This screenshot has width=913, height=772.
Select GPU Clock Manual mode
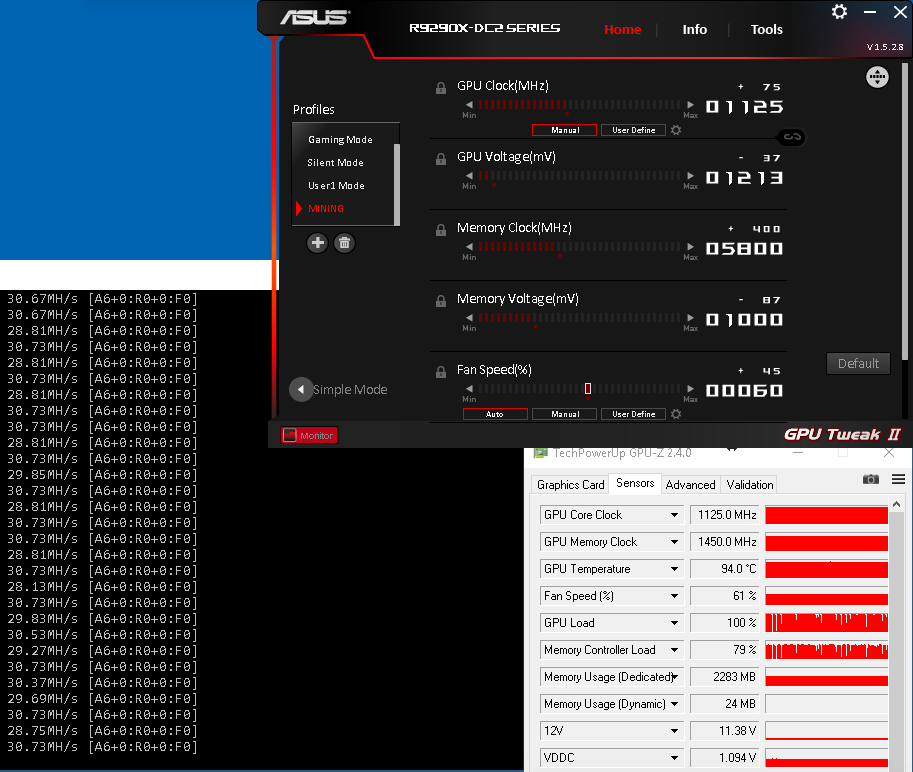pos(564,130)
